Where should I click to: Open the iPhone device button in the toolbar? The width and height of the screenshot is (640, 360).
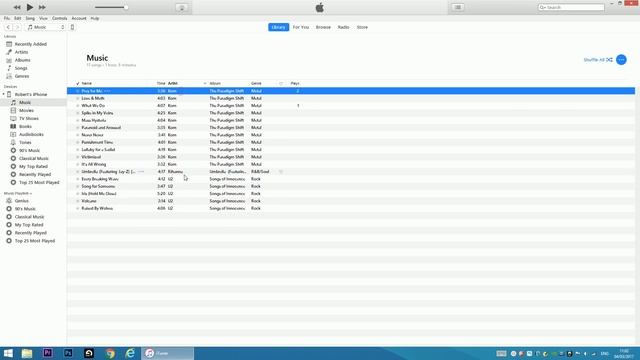[72, 27]
